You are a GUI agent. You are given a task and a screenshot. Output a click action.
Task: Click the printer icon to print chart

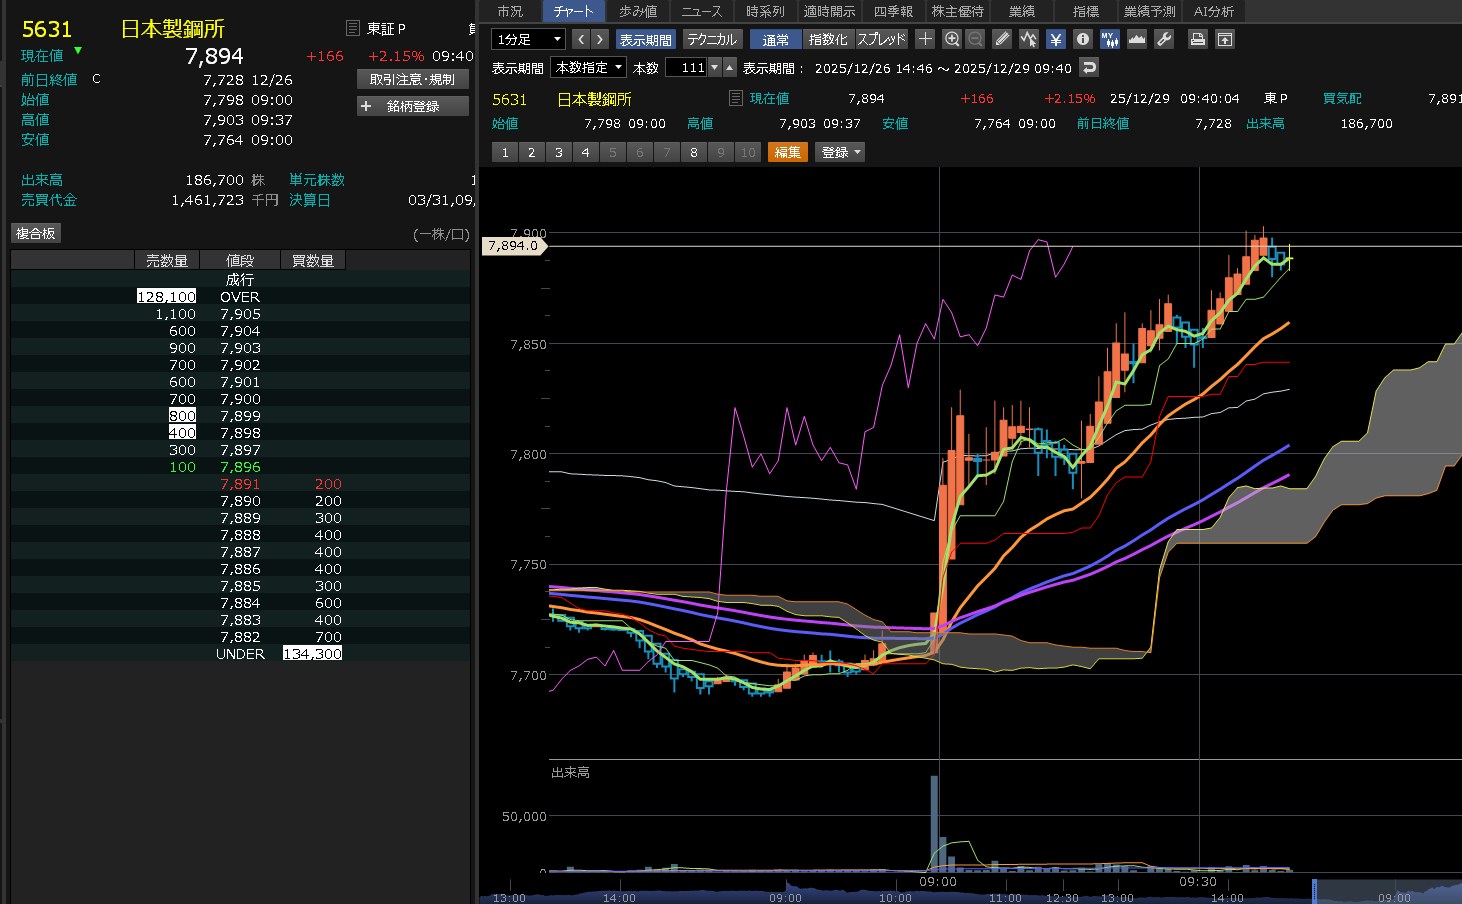[1197, 39]
